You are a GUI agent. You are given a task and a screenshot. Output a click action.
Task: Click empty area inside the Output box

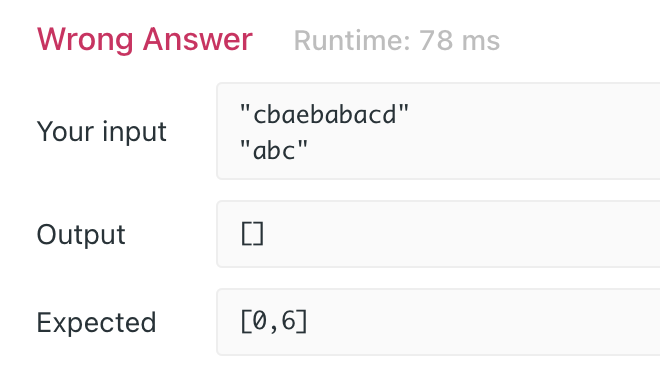463,234
